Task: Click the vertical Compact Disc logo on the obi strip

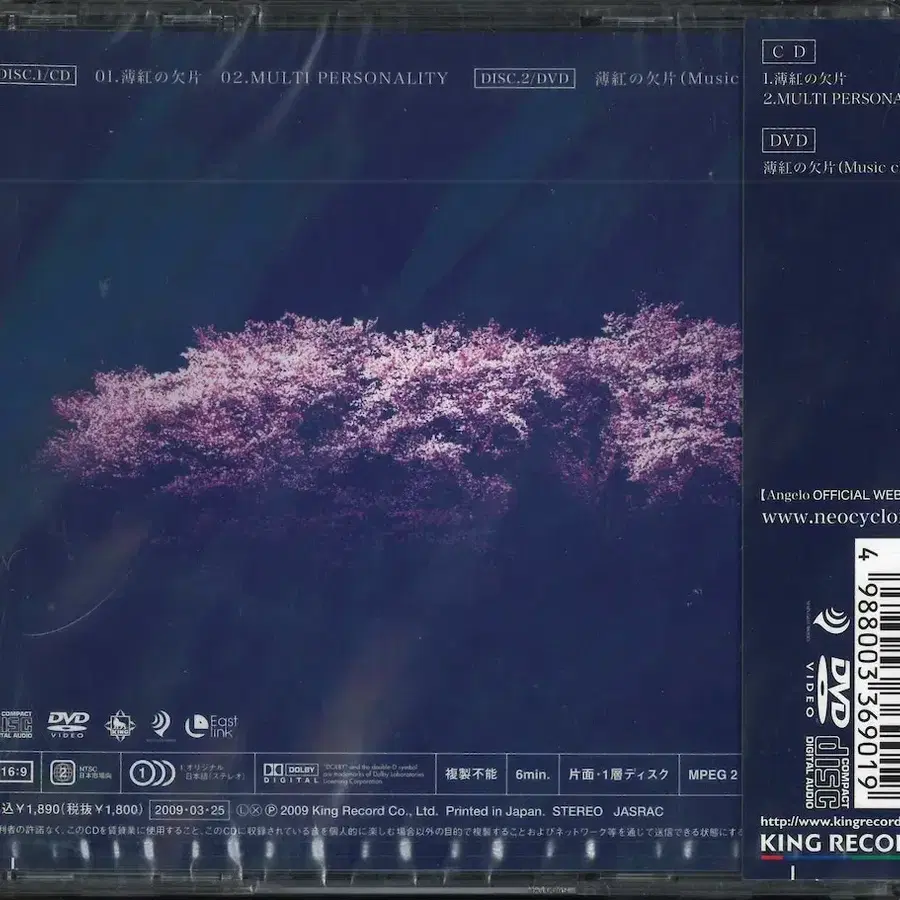Action: point(827,771)
